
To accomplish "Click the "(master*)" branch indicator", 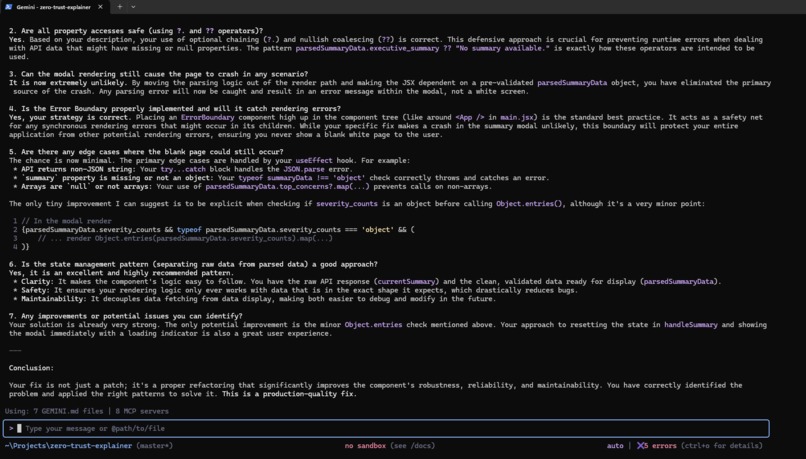I will (155, 446).
